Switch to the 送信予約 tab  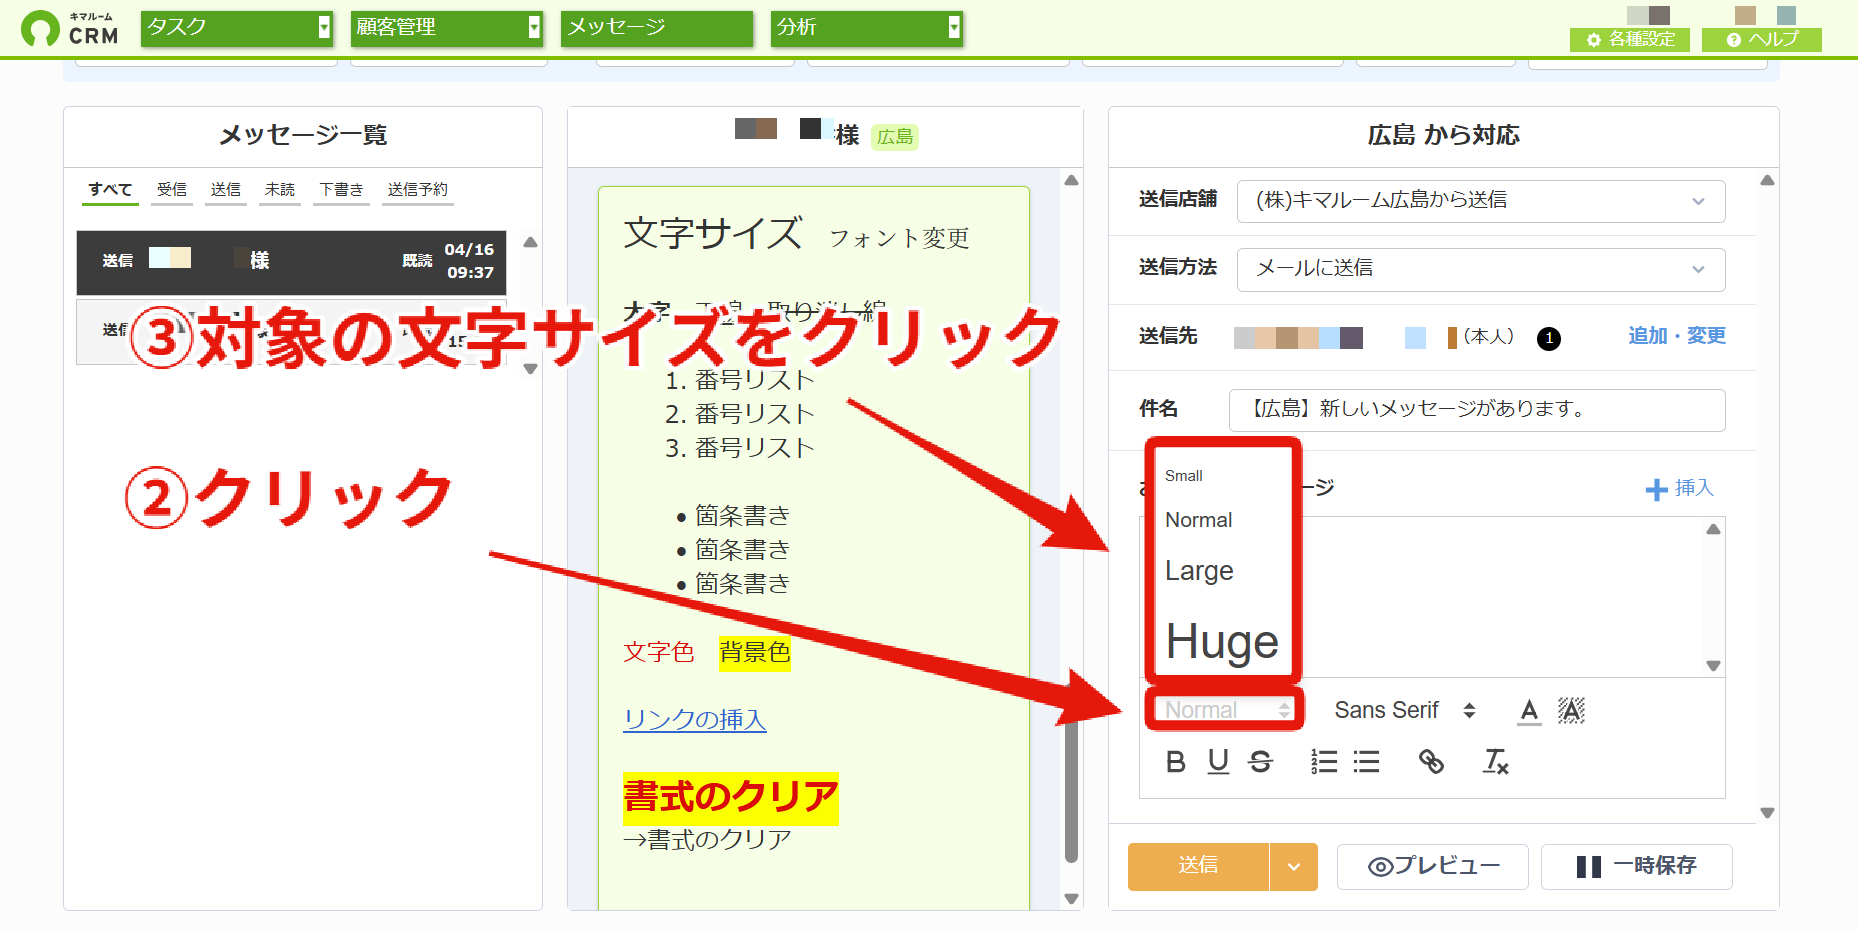point(418,189)
